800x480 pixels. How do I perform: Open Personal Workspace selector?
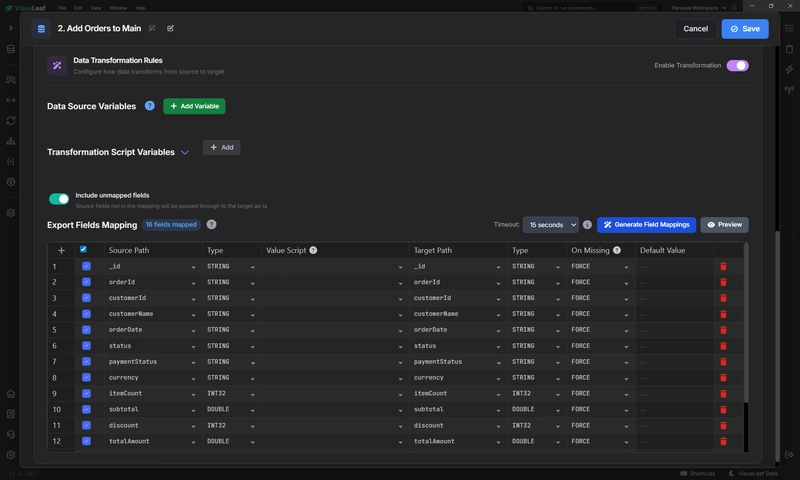[698, 8]
